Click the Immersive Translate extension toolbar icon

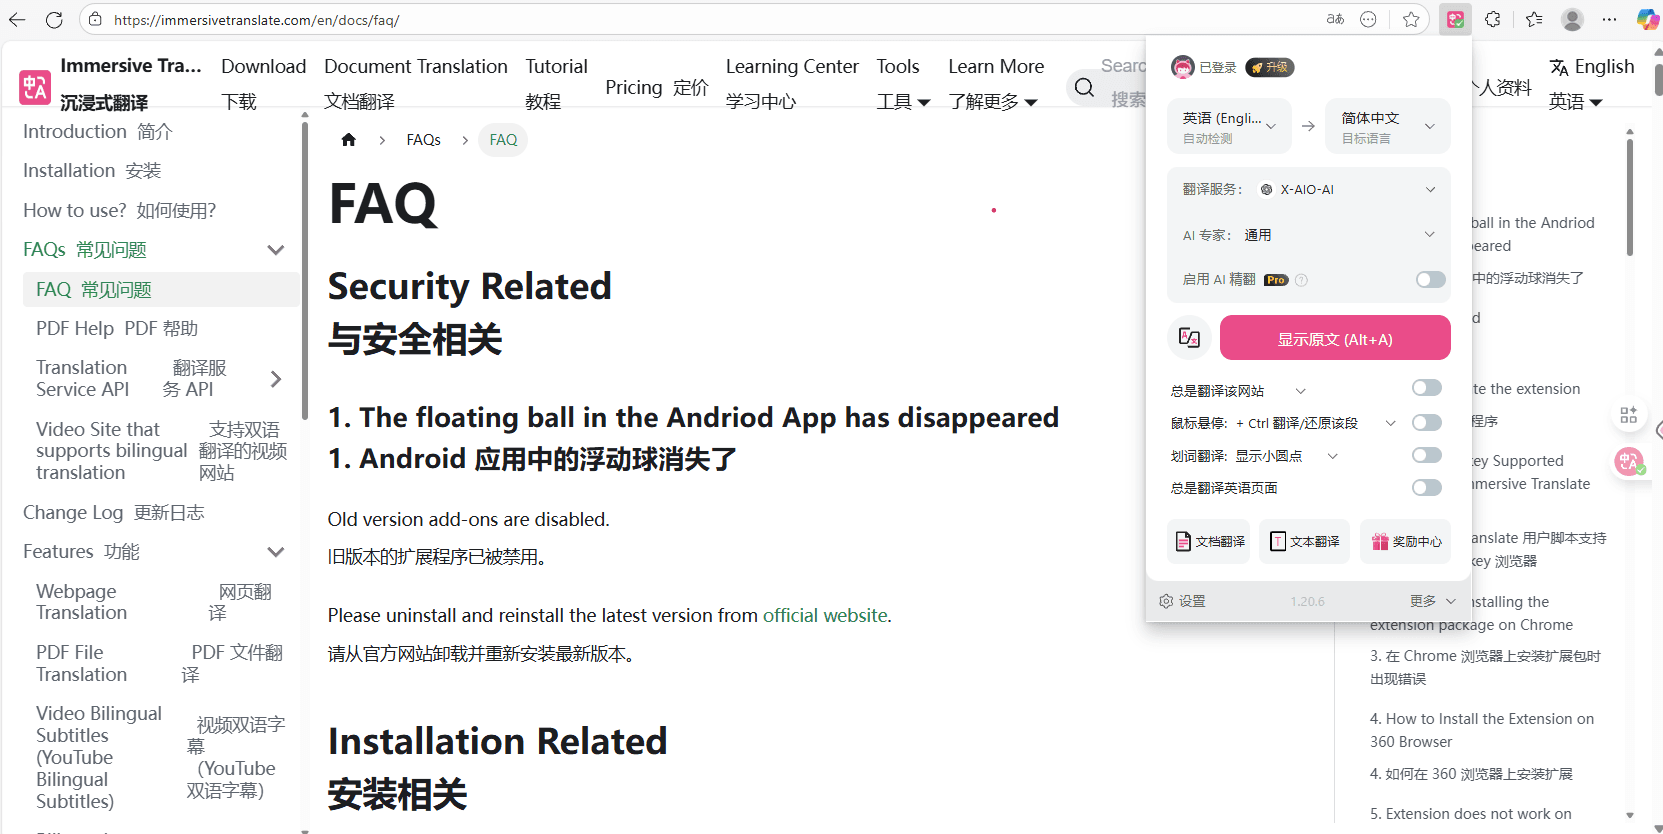[x=1455, y=20]
